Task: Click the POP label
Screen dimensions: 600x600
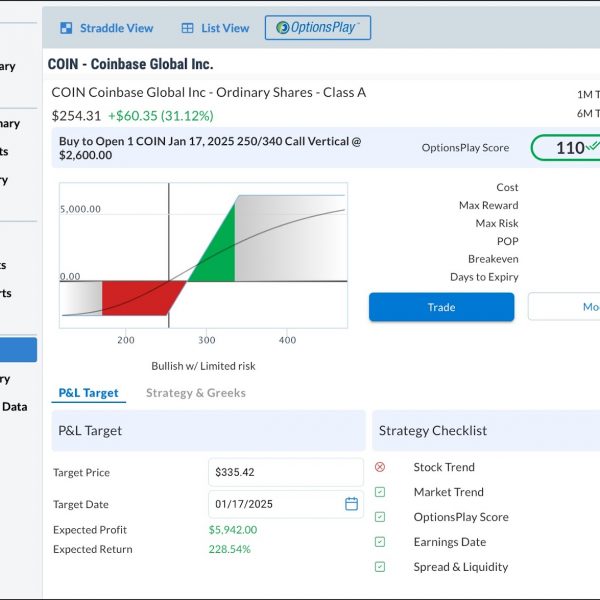Action: [507, 241]
